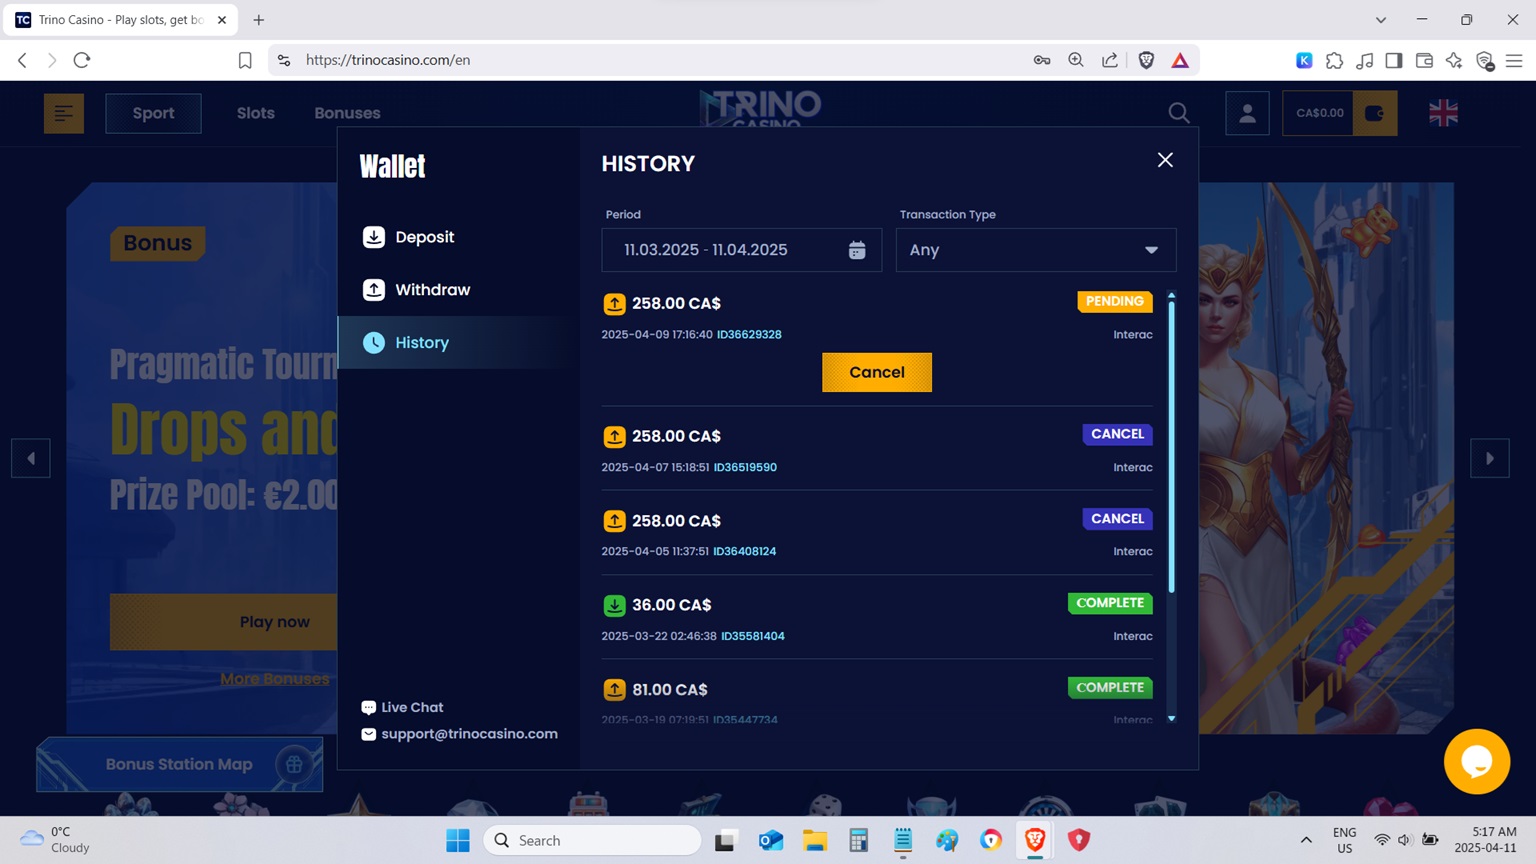Click transaction ID36408124
The image size is (1536, 864).
tap(744, 551)
